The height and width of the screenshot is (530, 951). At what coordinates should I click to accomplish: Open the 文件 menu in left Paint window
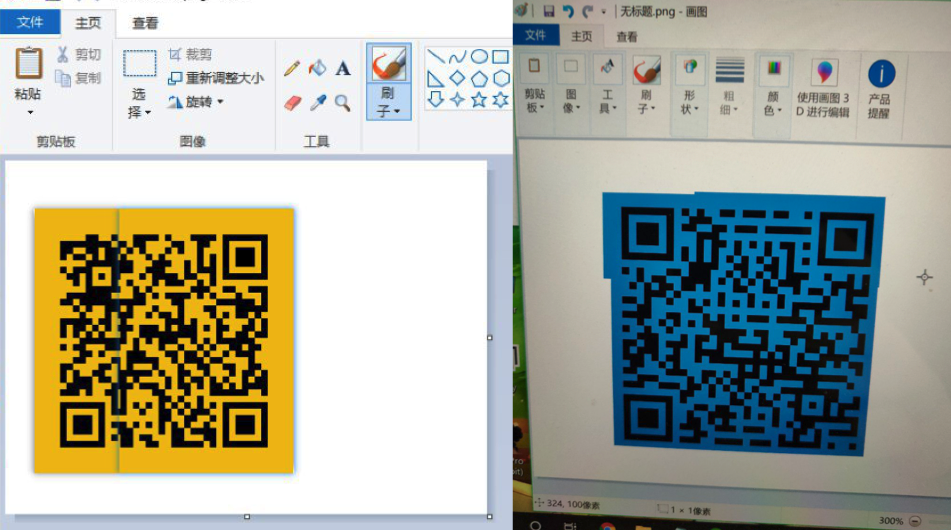coord(30,22)
